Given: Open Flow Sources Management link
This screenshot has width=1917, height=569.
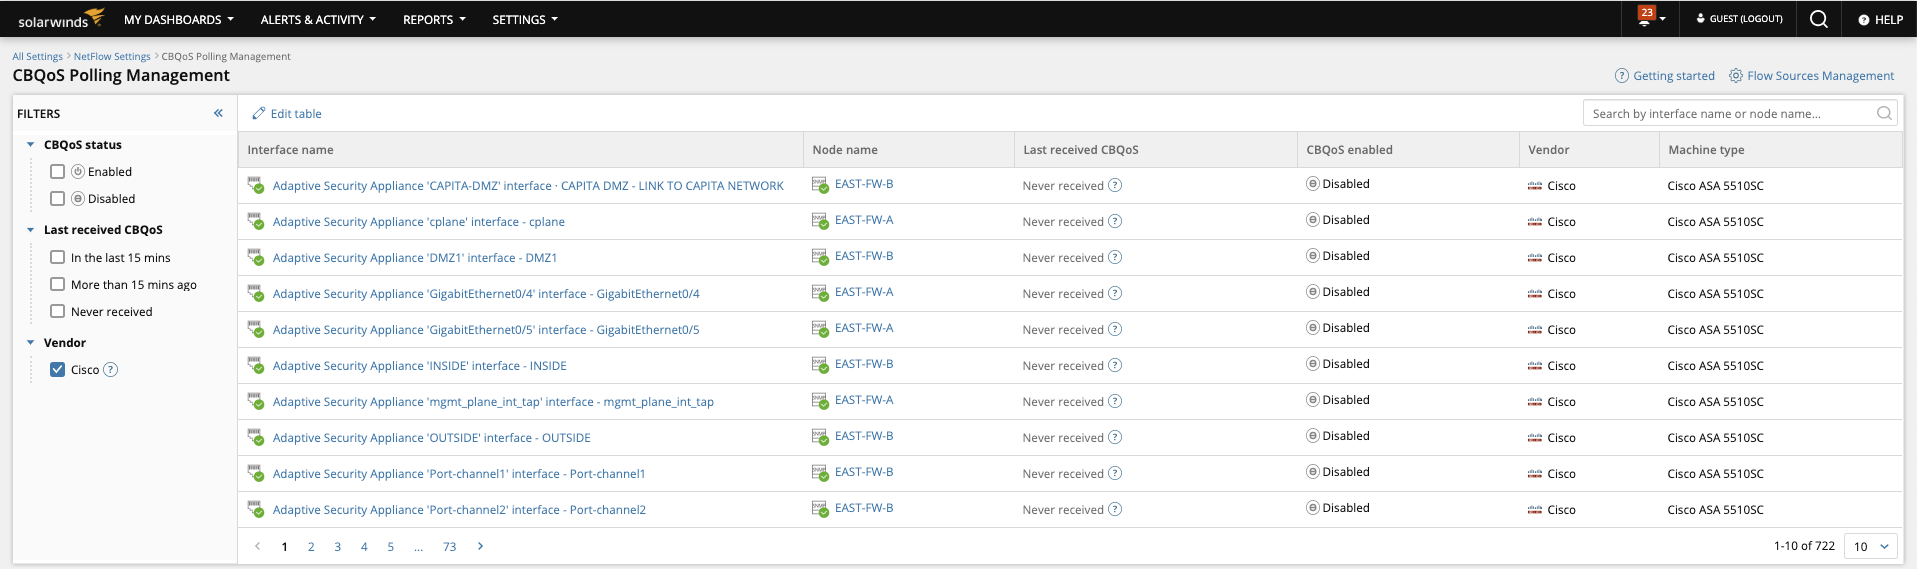Looking at the screenshot, I should [x=1820, y=76].
